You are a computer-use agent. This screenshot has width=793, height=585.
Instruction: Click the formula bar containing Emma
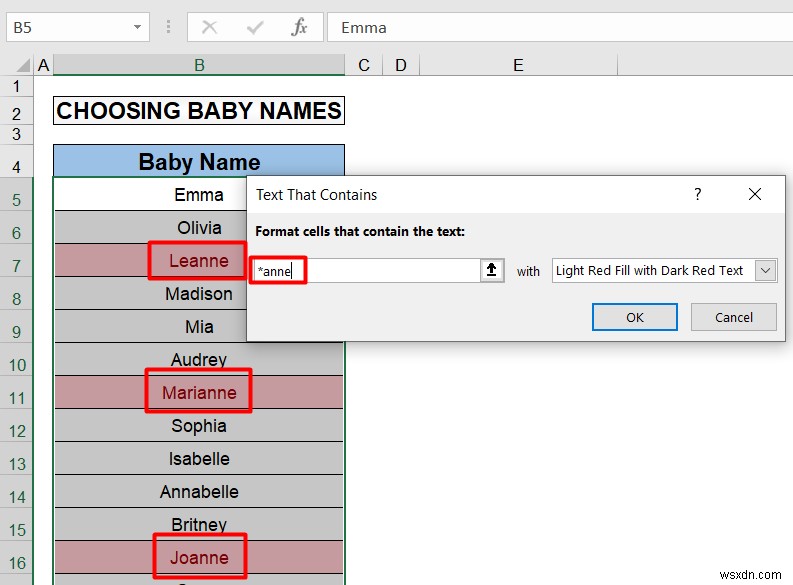[x=560, y=27]
